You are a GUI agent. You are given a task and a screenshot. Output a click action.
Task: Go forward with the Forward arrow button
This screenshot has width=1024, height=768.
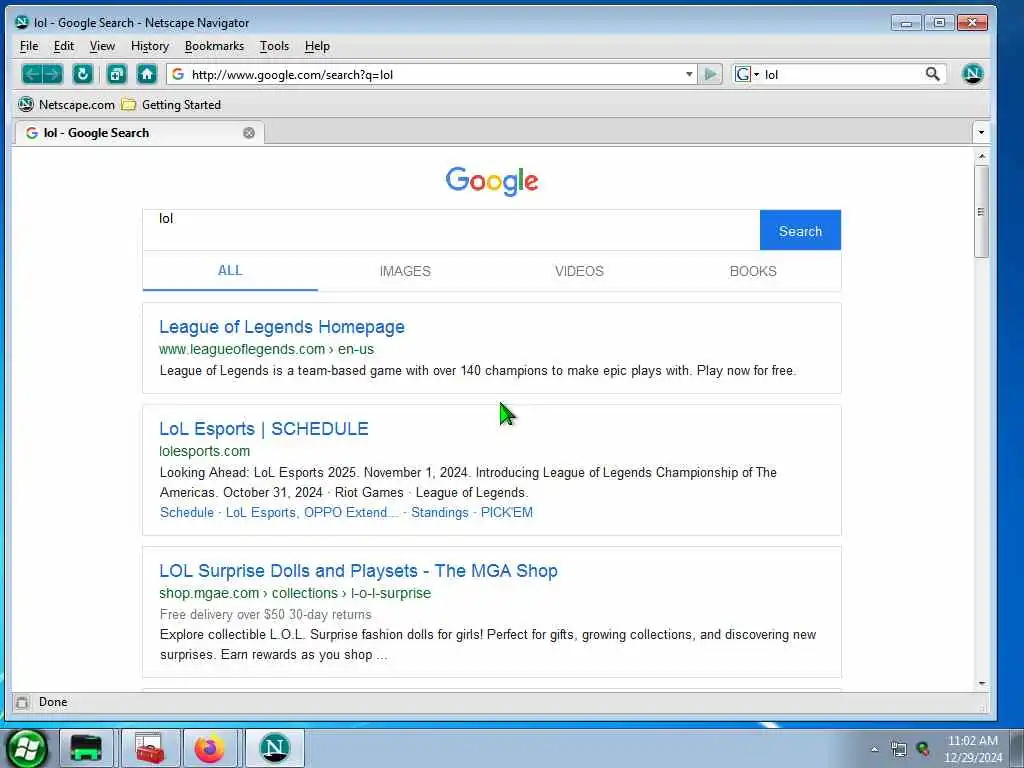[x=53, y=74]
